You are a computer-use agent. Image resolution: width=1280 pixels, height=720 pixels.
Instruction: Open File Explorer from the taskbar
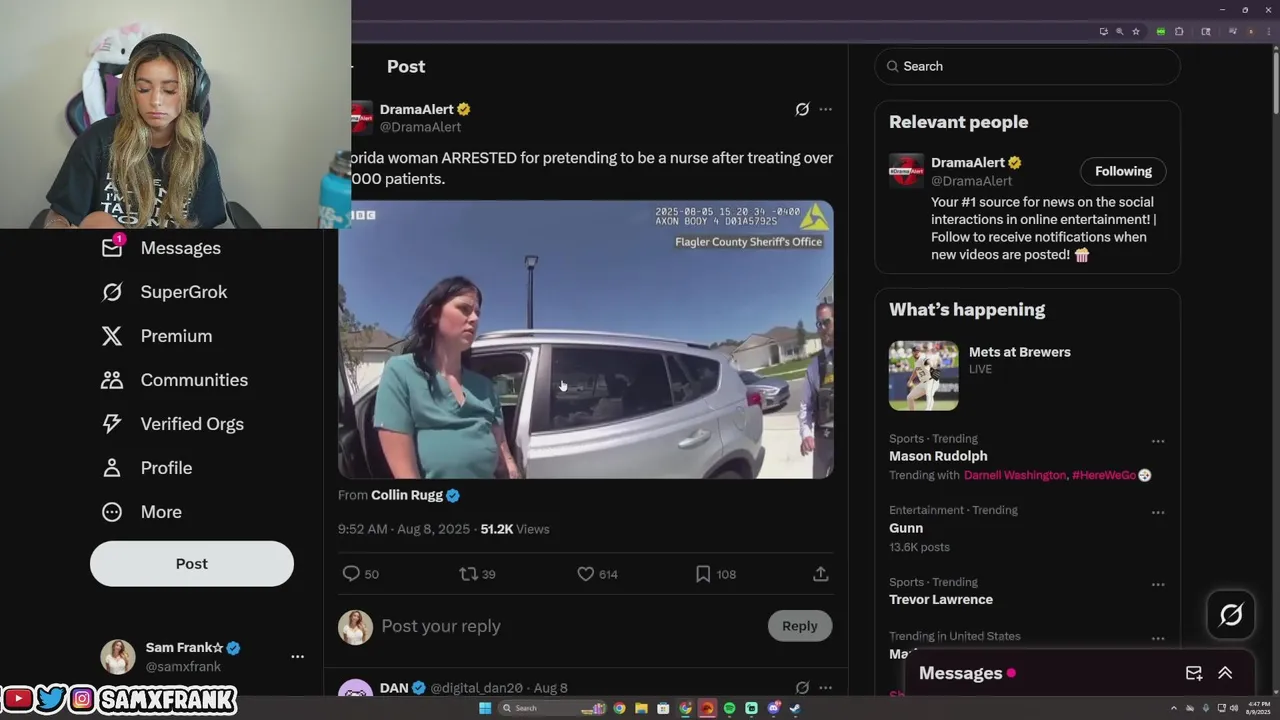tap(641, 708)
